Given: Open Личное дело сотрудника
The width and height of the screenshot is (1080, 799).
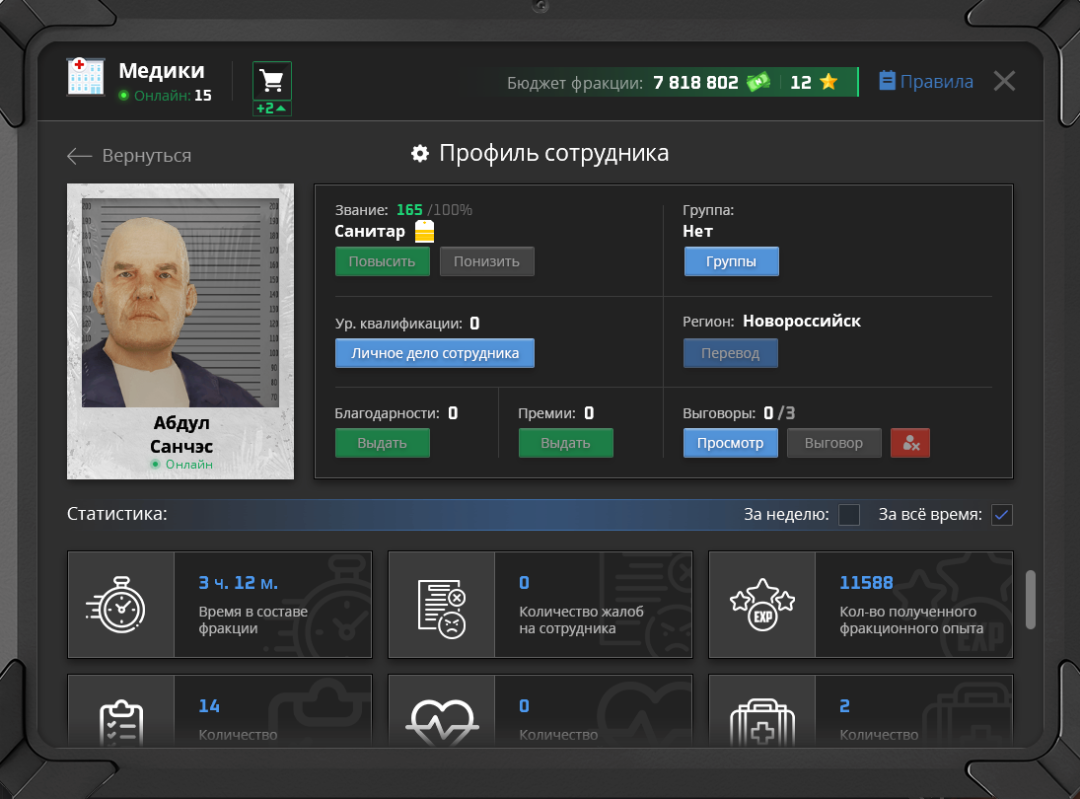Looking at the screenshot, I should pos(435,353).
